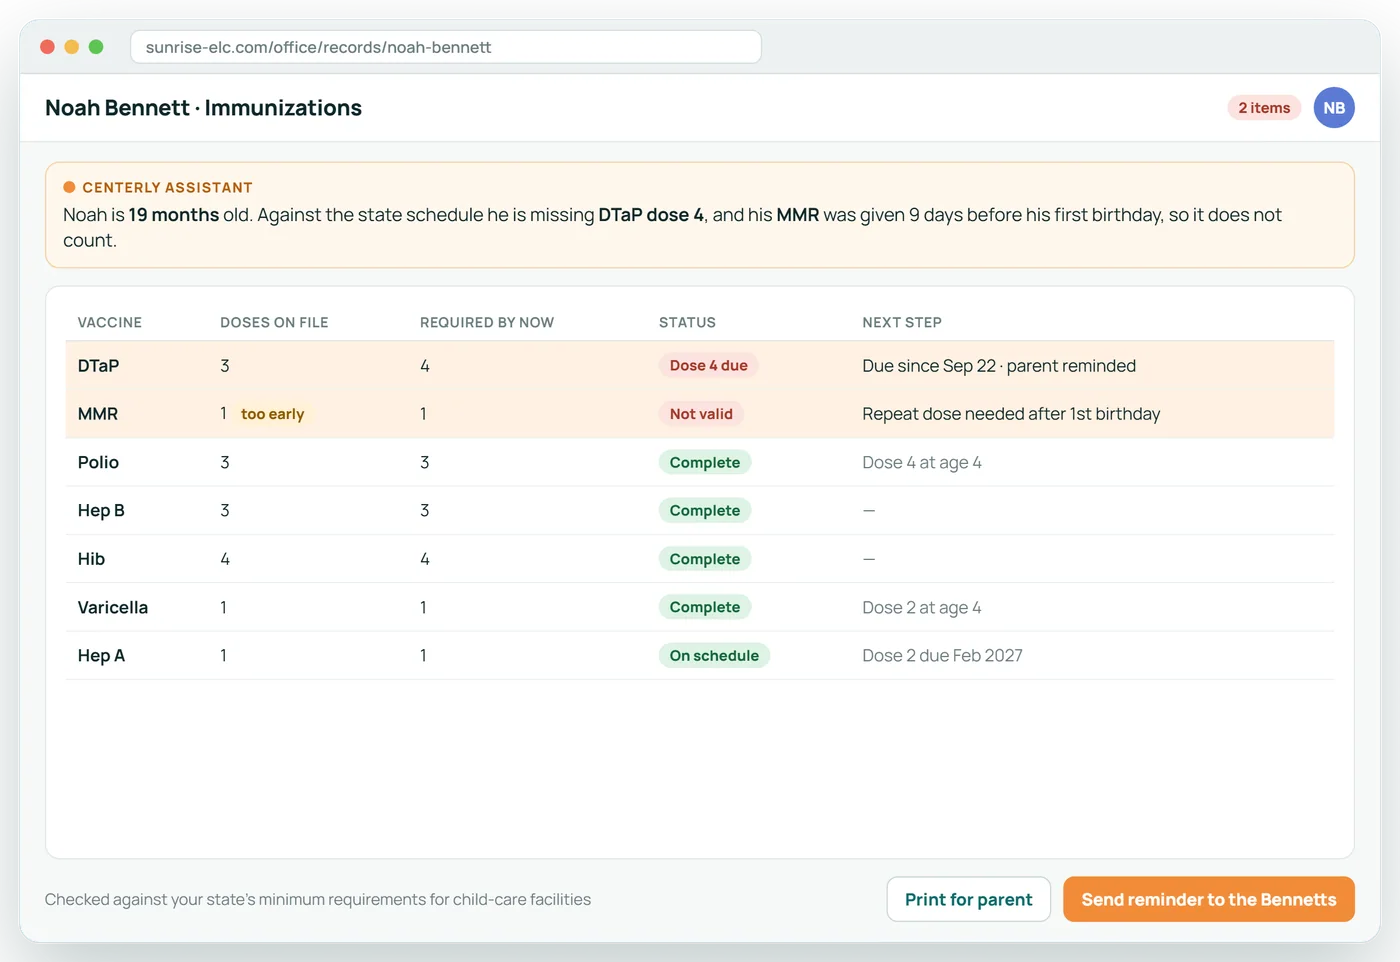Send reminder to the Bennetts

pyautogui.click(x=1209, y=899)
